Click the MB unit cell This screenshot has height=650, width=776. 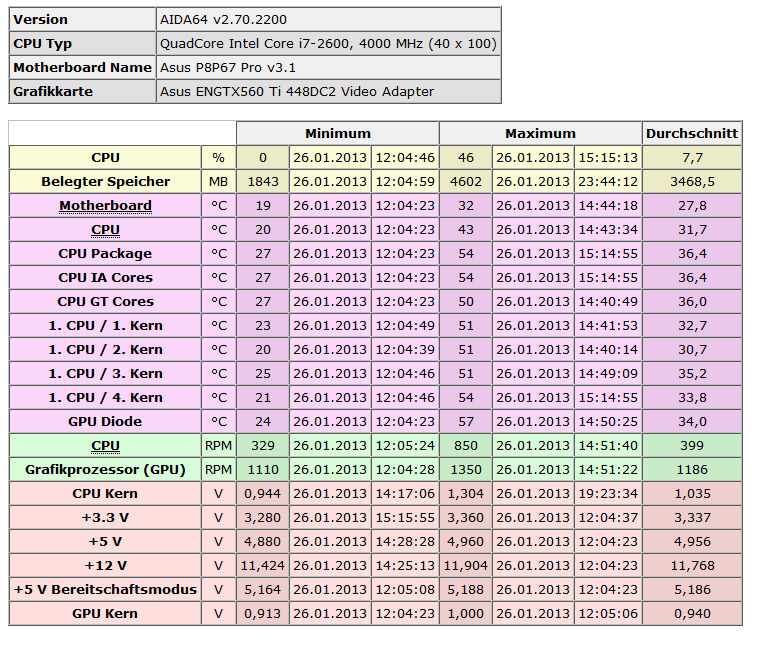[218, 182]
